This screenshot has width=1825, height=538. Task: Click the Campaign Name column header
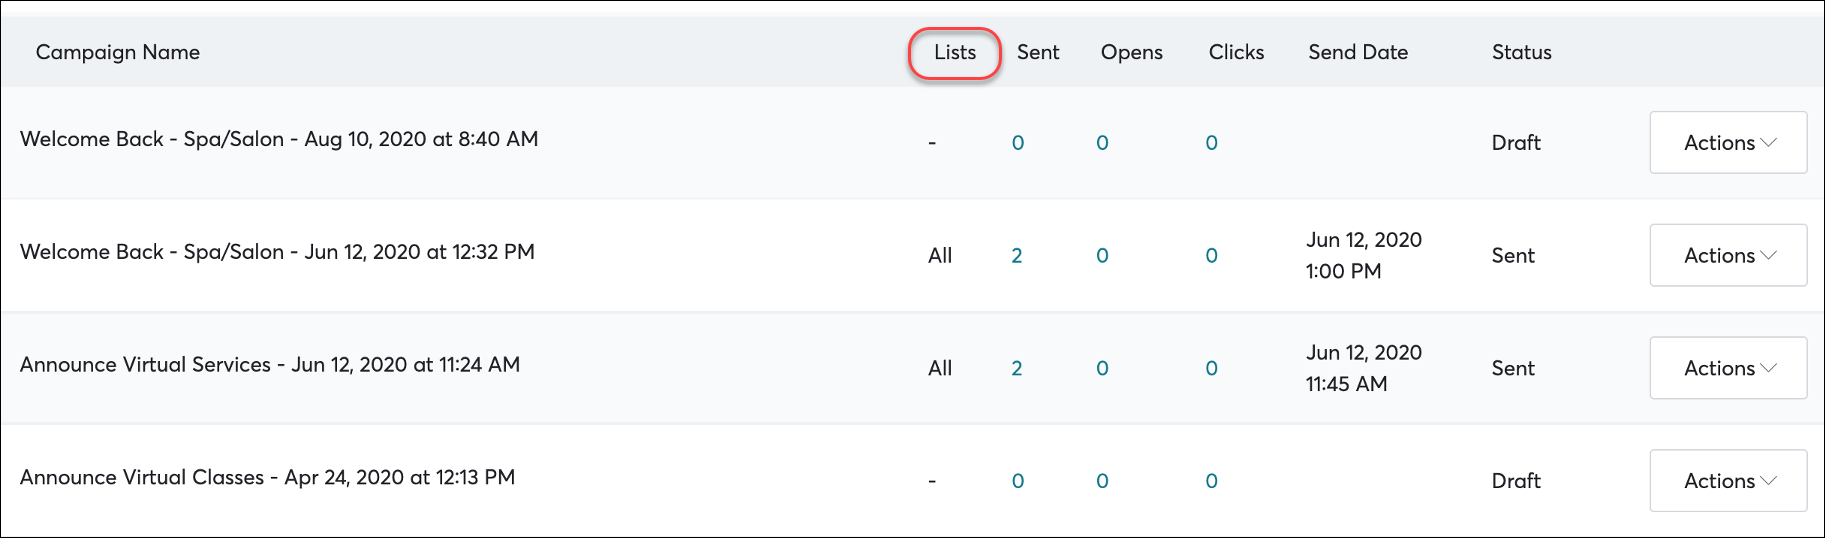coord(118,52)
